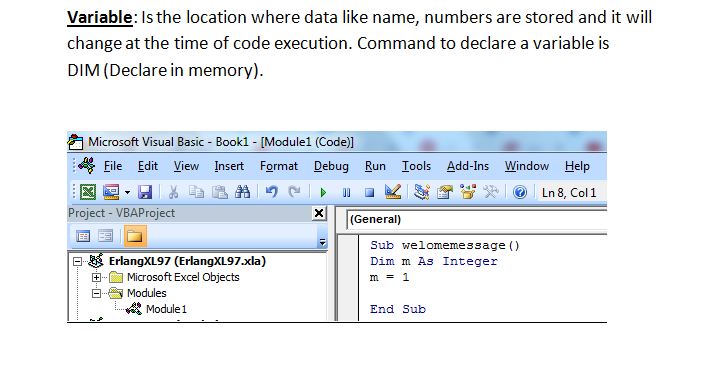Click code line 'End Sub'
The image size is (718, 365).
398,309
